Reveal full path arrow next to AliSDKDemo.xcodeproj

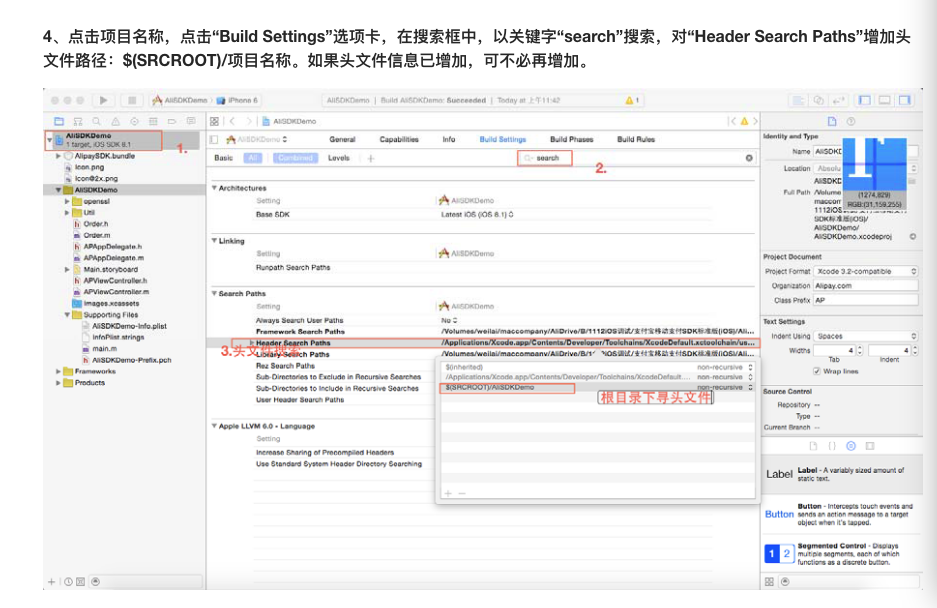912,237
